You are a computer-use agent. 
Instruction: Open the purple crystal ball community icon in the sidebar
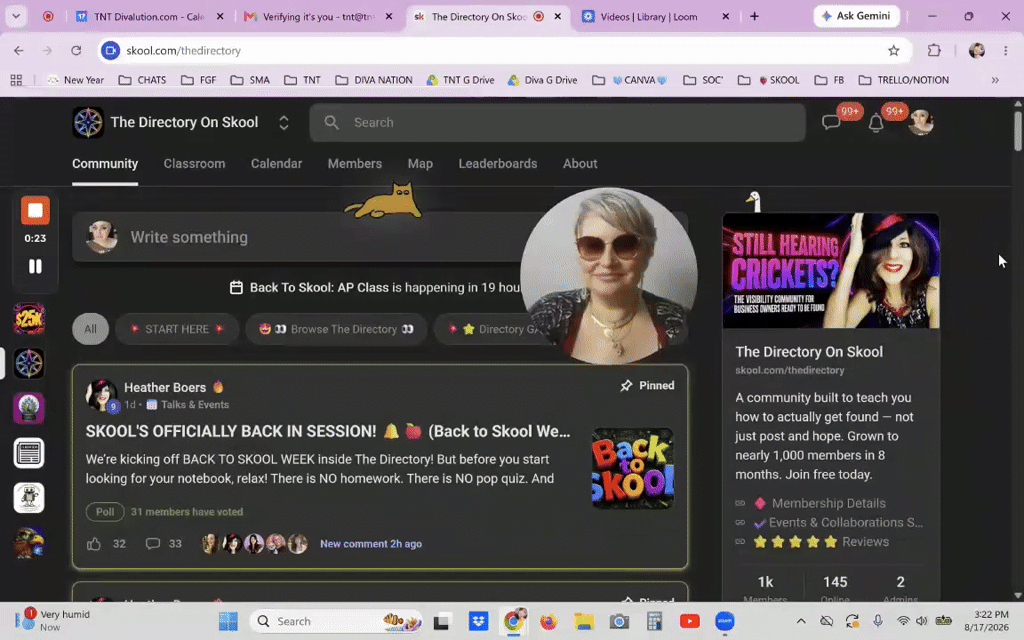click(x=29, y=408)
